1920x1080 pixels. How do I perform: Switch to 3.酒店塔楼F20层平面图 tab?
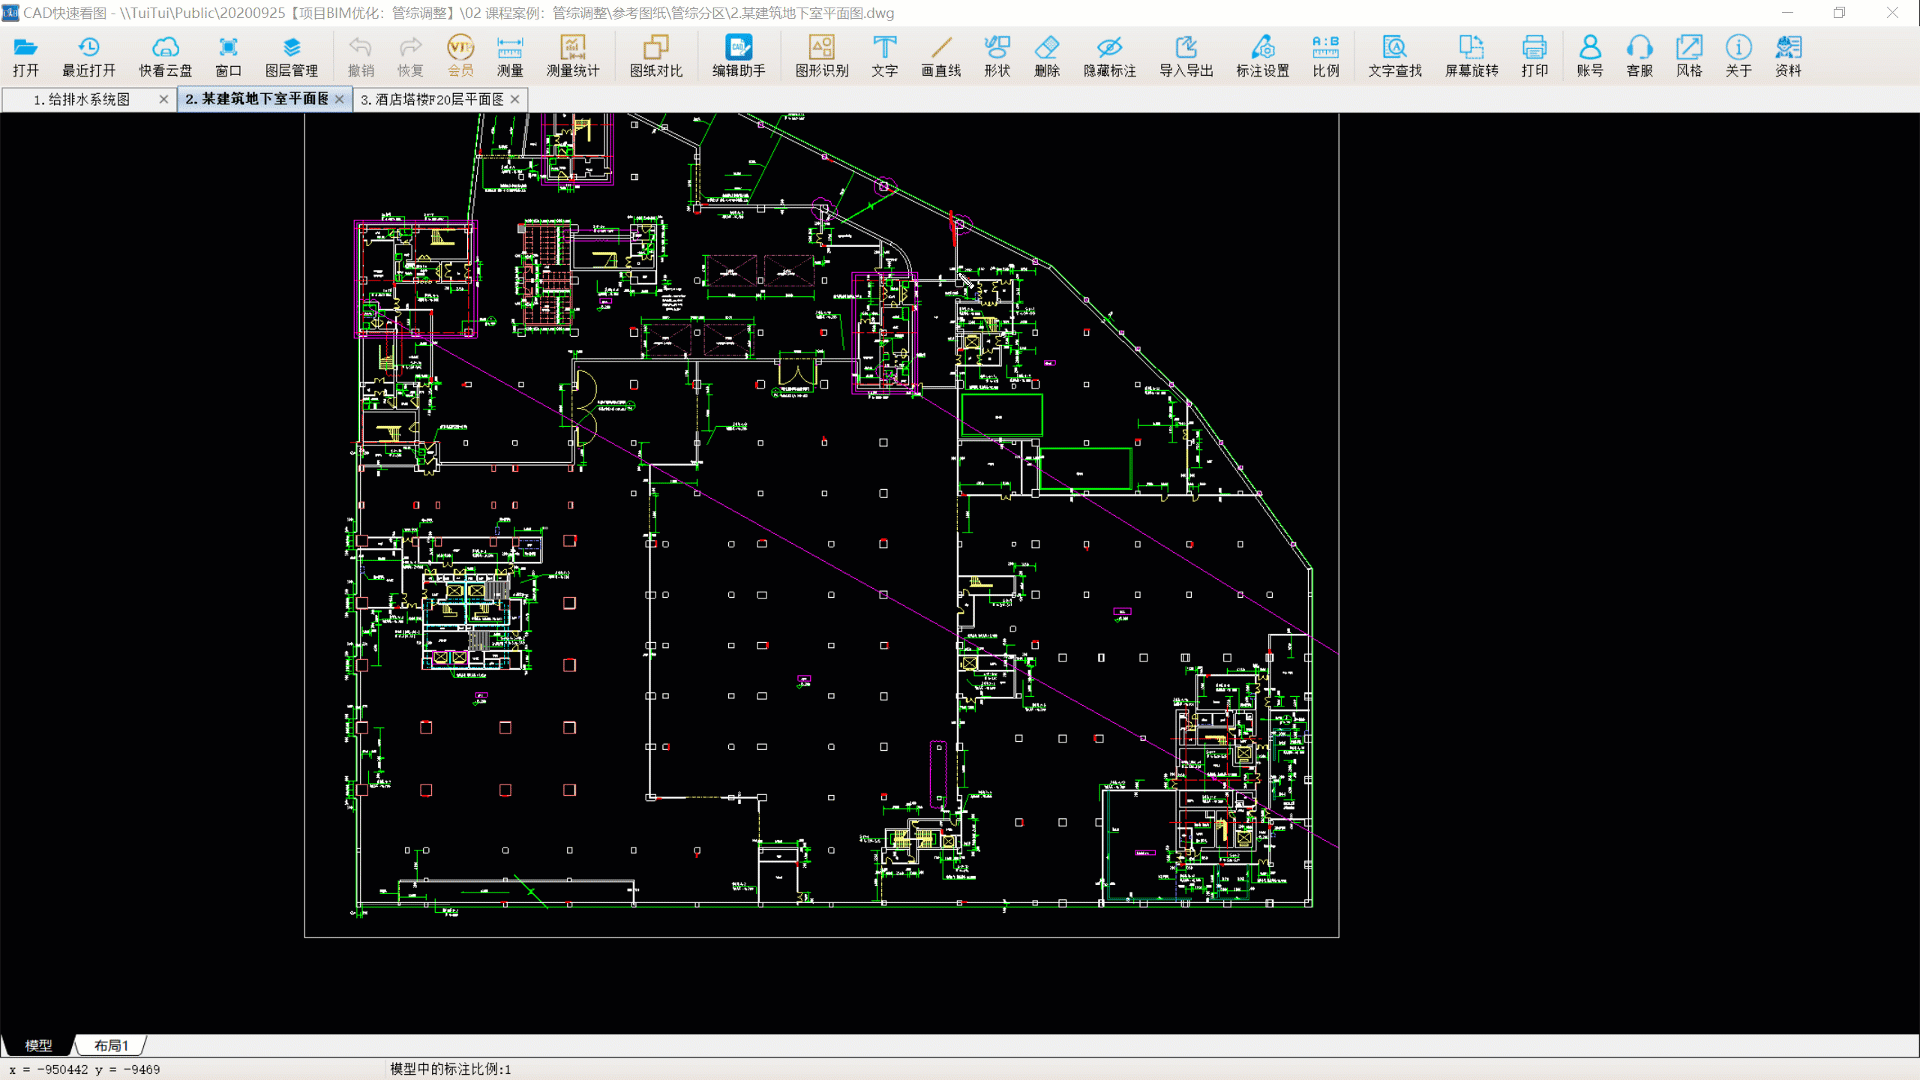432,99
